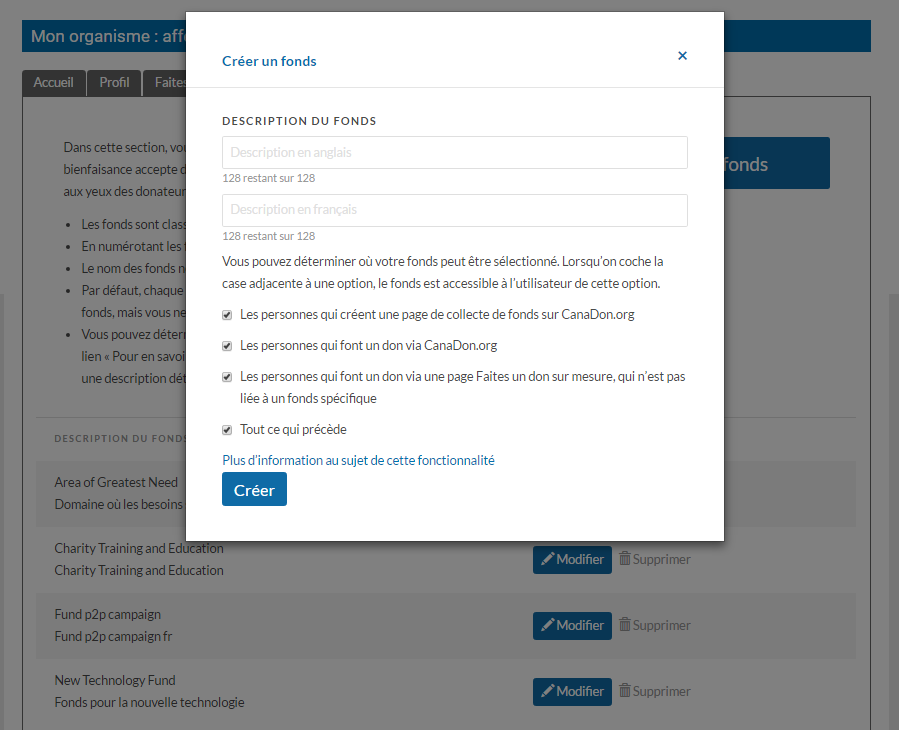Click trash icon for New Technology Fund
The height and width of the screenshot is (730, 899).
(625, 691)
